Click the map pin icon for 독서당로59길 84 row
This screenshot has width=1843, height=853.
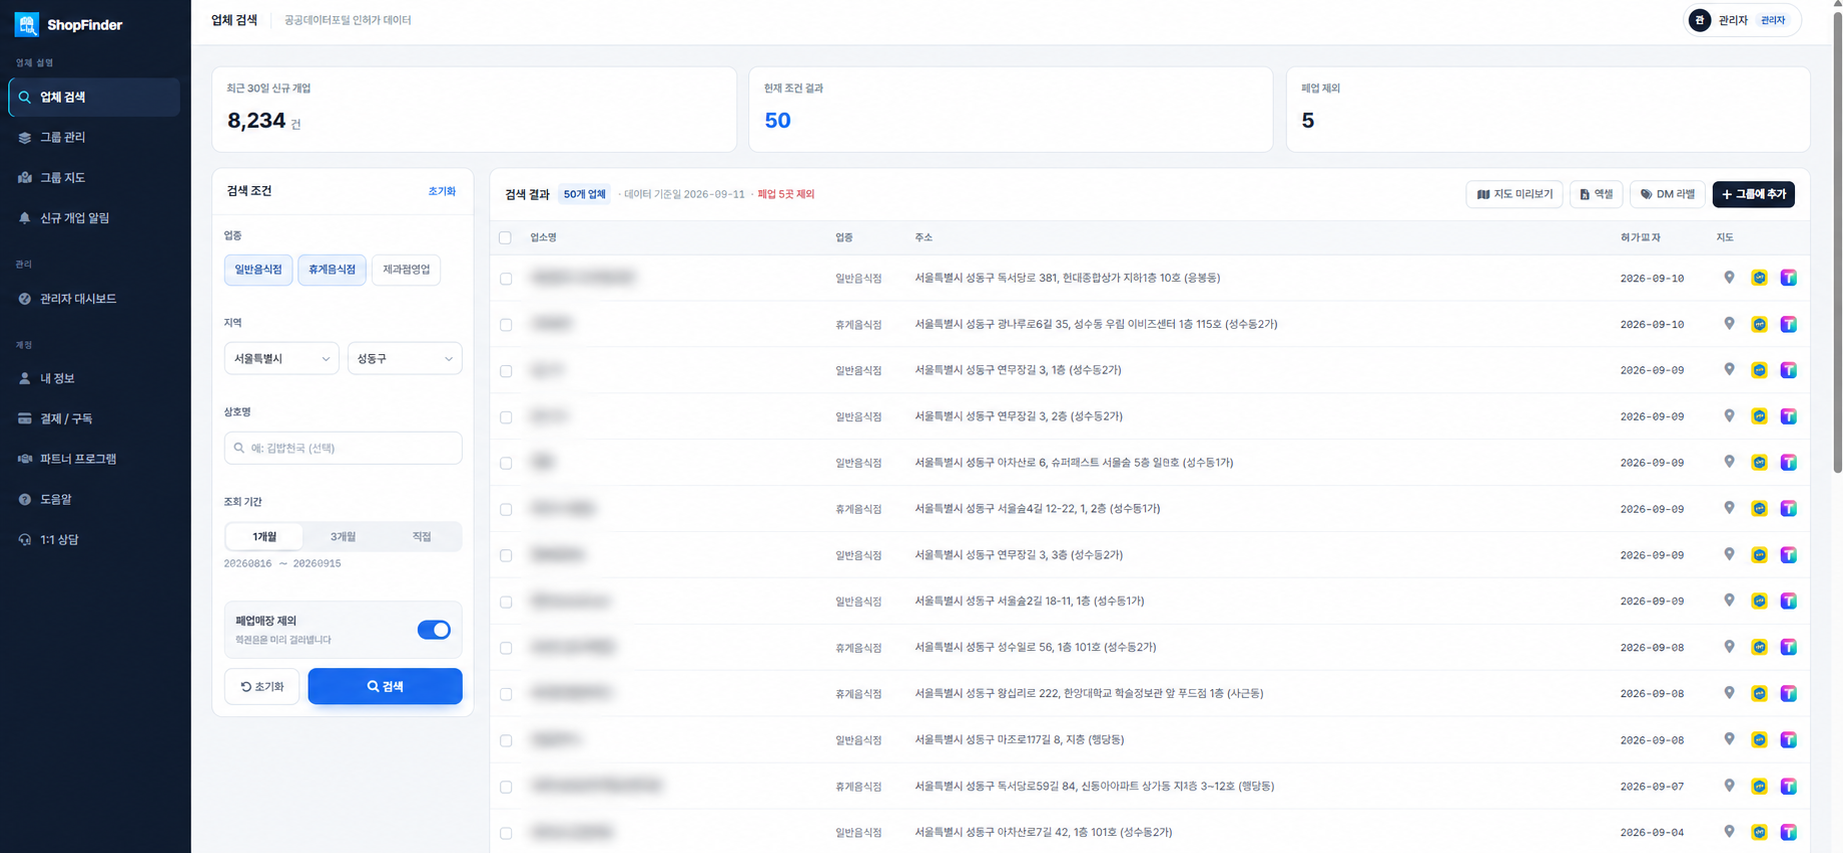1729,786
